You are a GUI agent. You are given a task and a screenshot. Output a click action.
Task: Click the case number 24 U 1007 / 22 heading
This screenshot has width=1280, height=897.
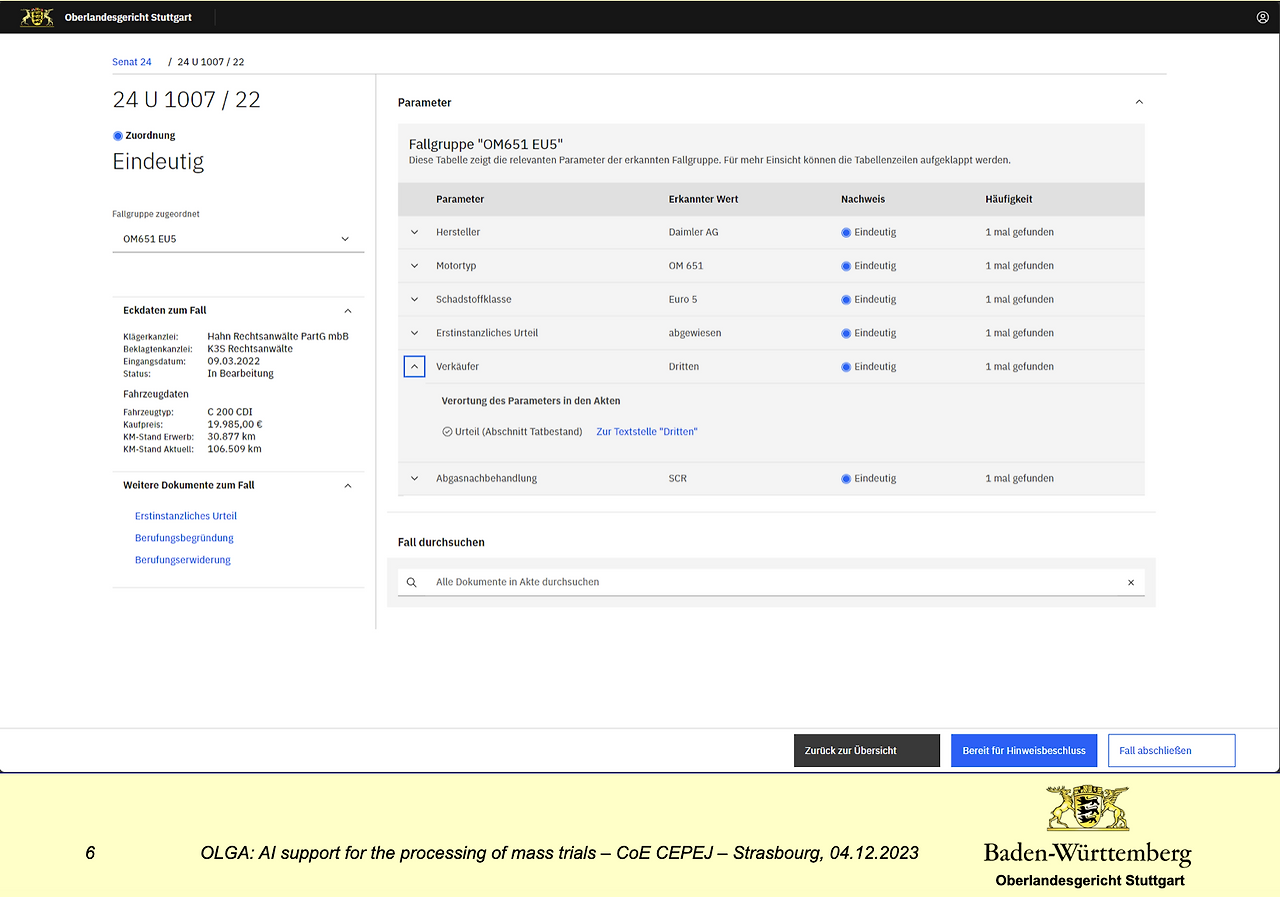tap(186, 99)
